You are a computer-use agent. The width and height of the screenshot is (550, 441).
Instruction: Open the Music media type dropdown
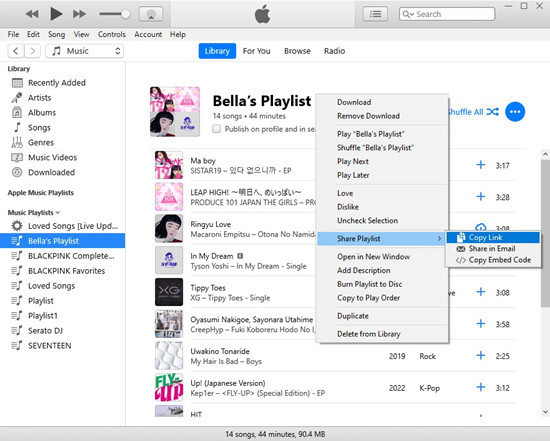click(85, 51)
